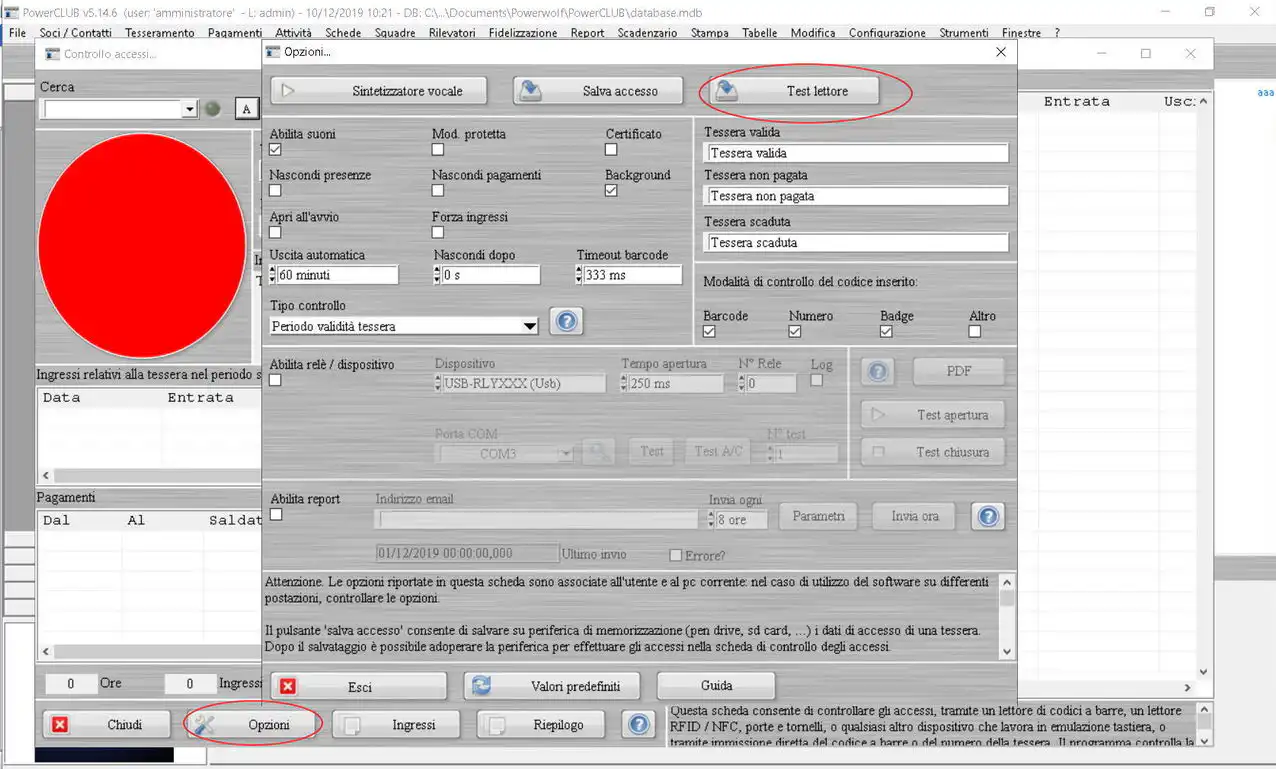
Task: Enable Apri all'avvio checkbox
Action: pos(275,233)
